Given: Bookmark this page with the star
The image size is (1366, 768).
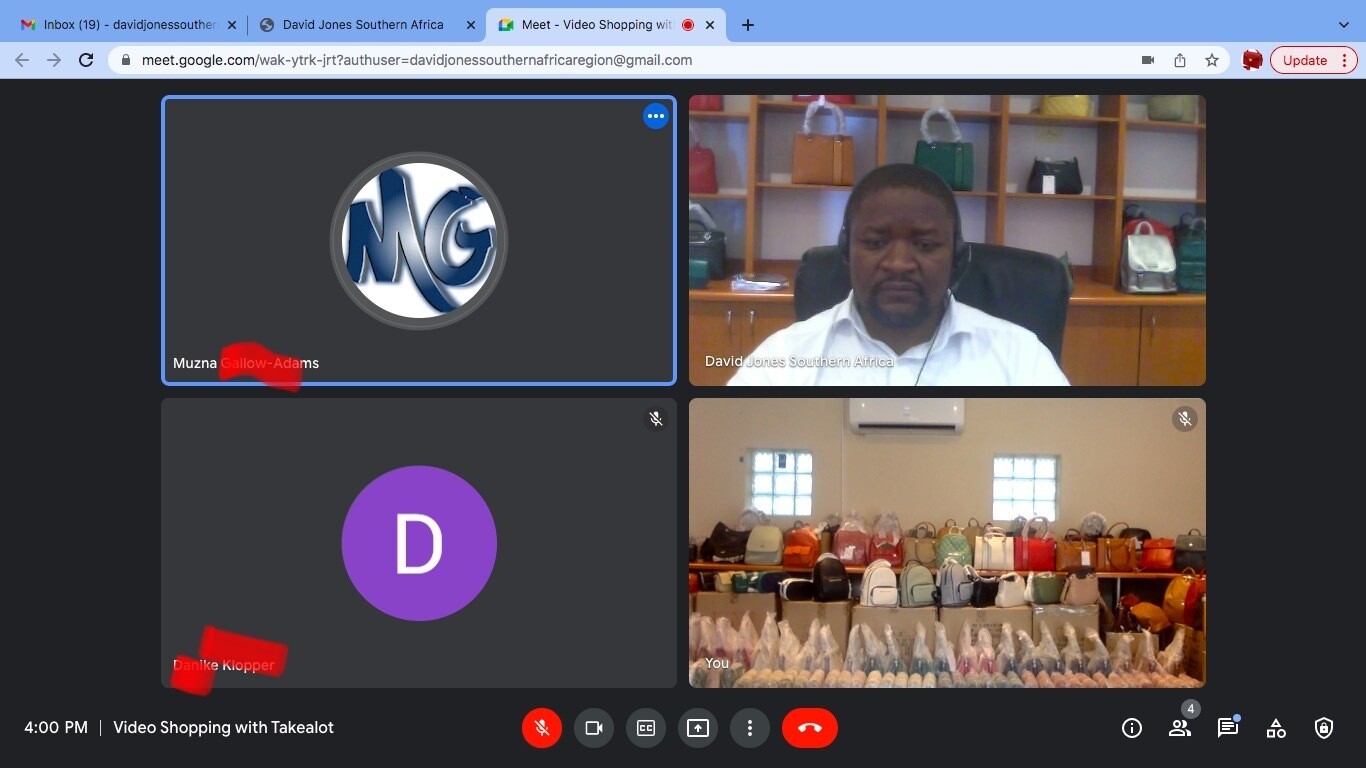Looking at the screenshot, I should click(1212, 60).
